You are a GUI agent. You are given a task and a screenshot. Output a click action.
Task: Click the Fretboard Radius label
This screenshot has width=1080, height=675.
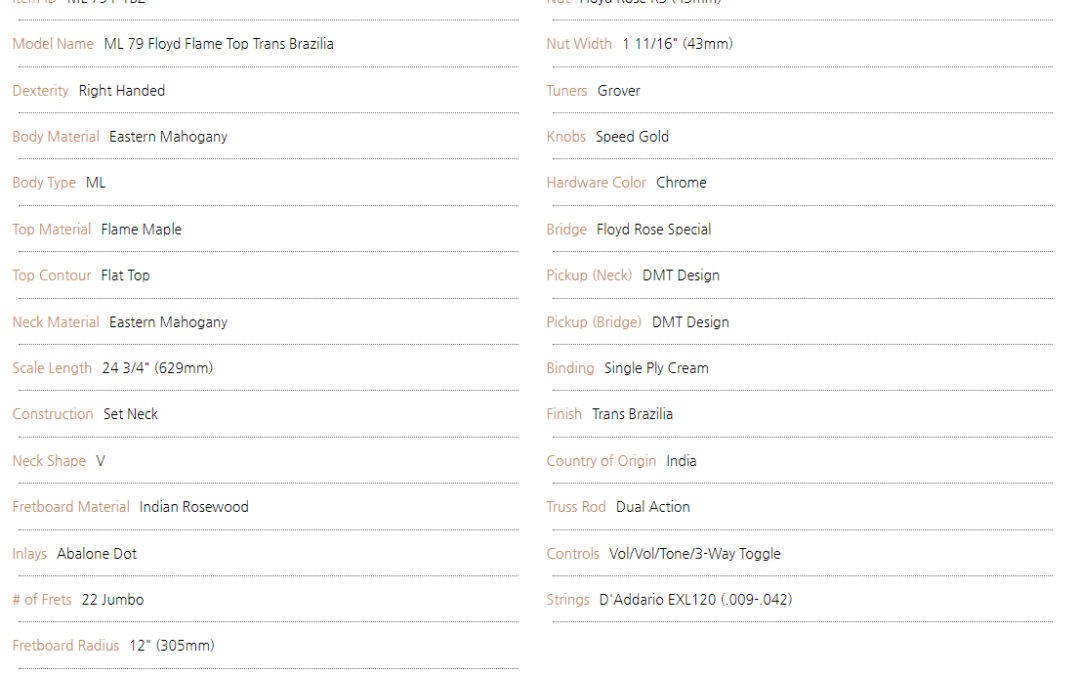pyautogui.click(x=65, y=646)
